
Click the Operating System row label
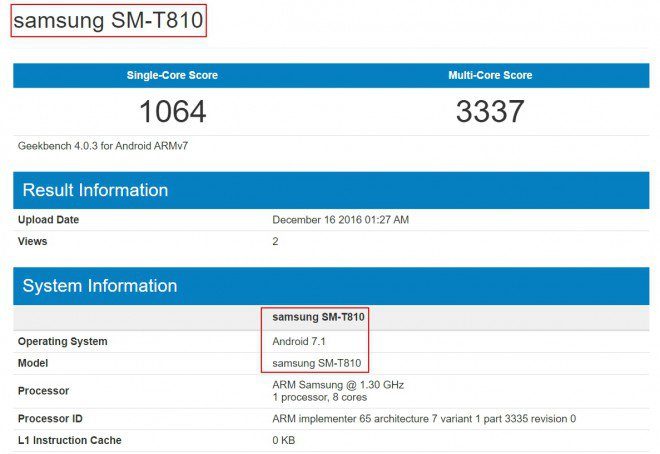pyautogui.click(x=62, y=341)
